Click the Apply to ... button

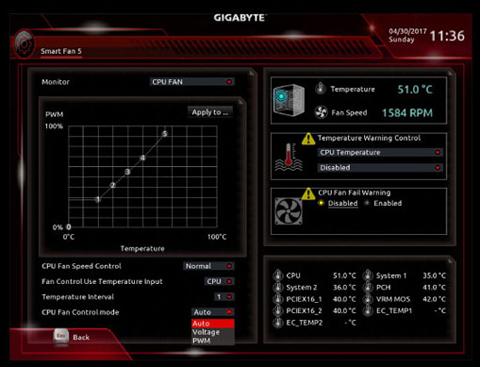[x=210, y=112]
